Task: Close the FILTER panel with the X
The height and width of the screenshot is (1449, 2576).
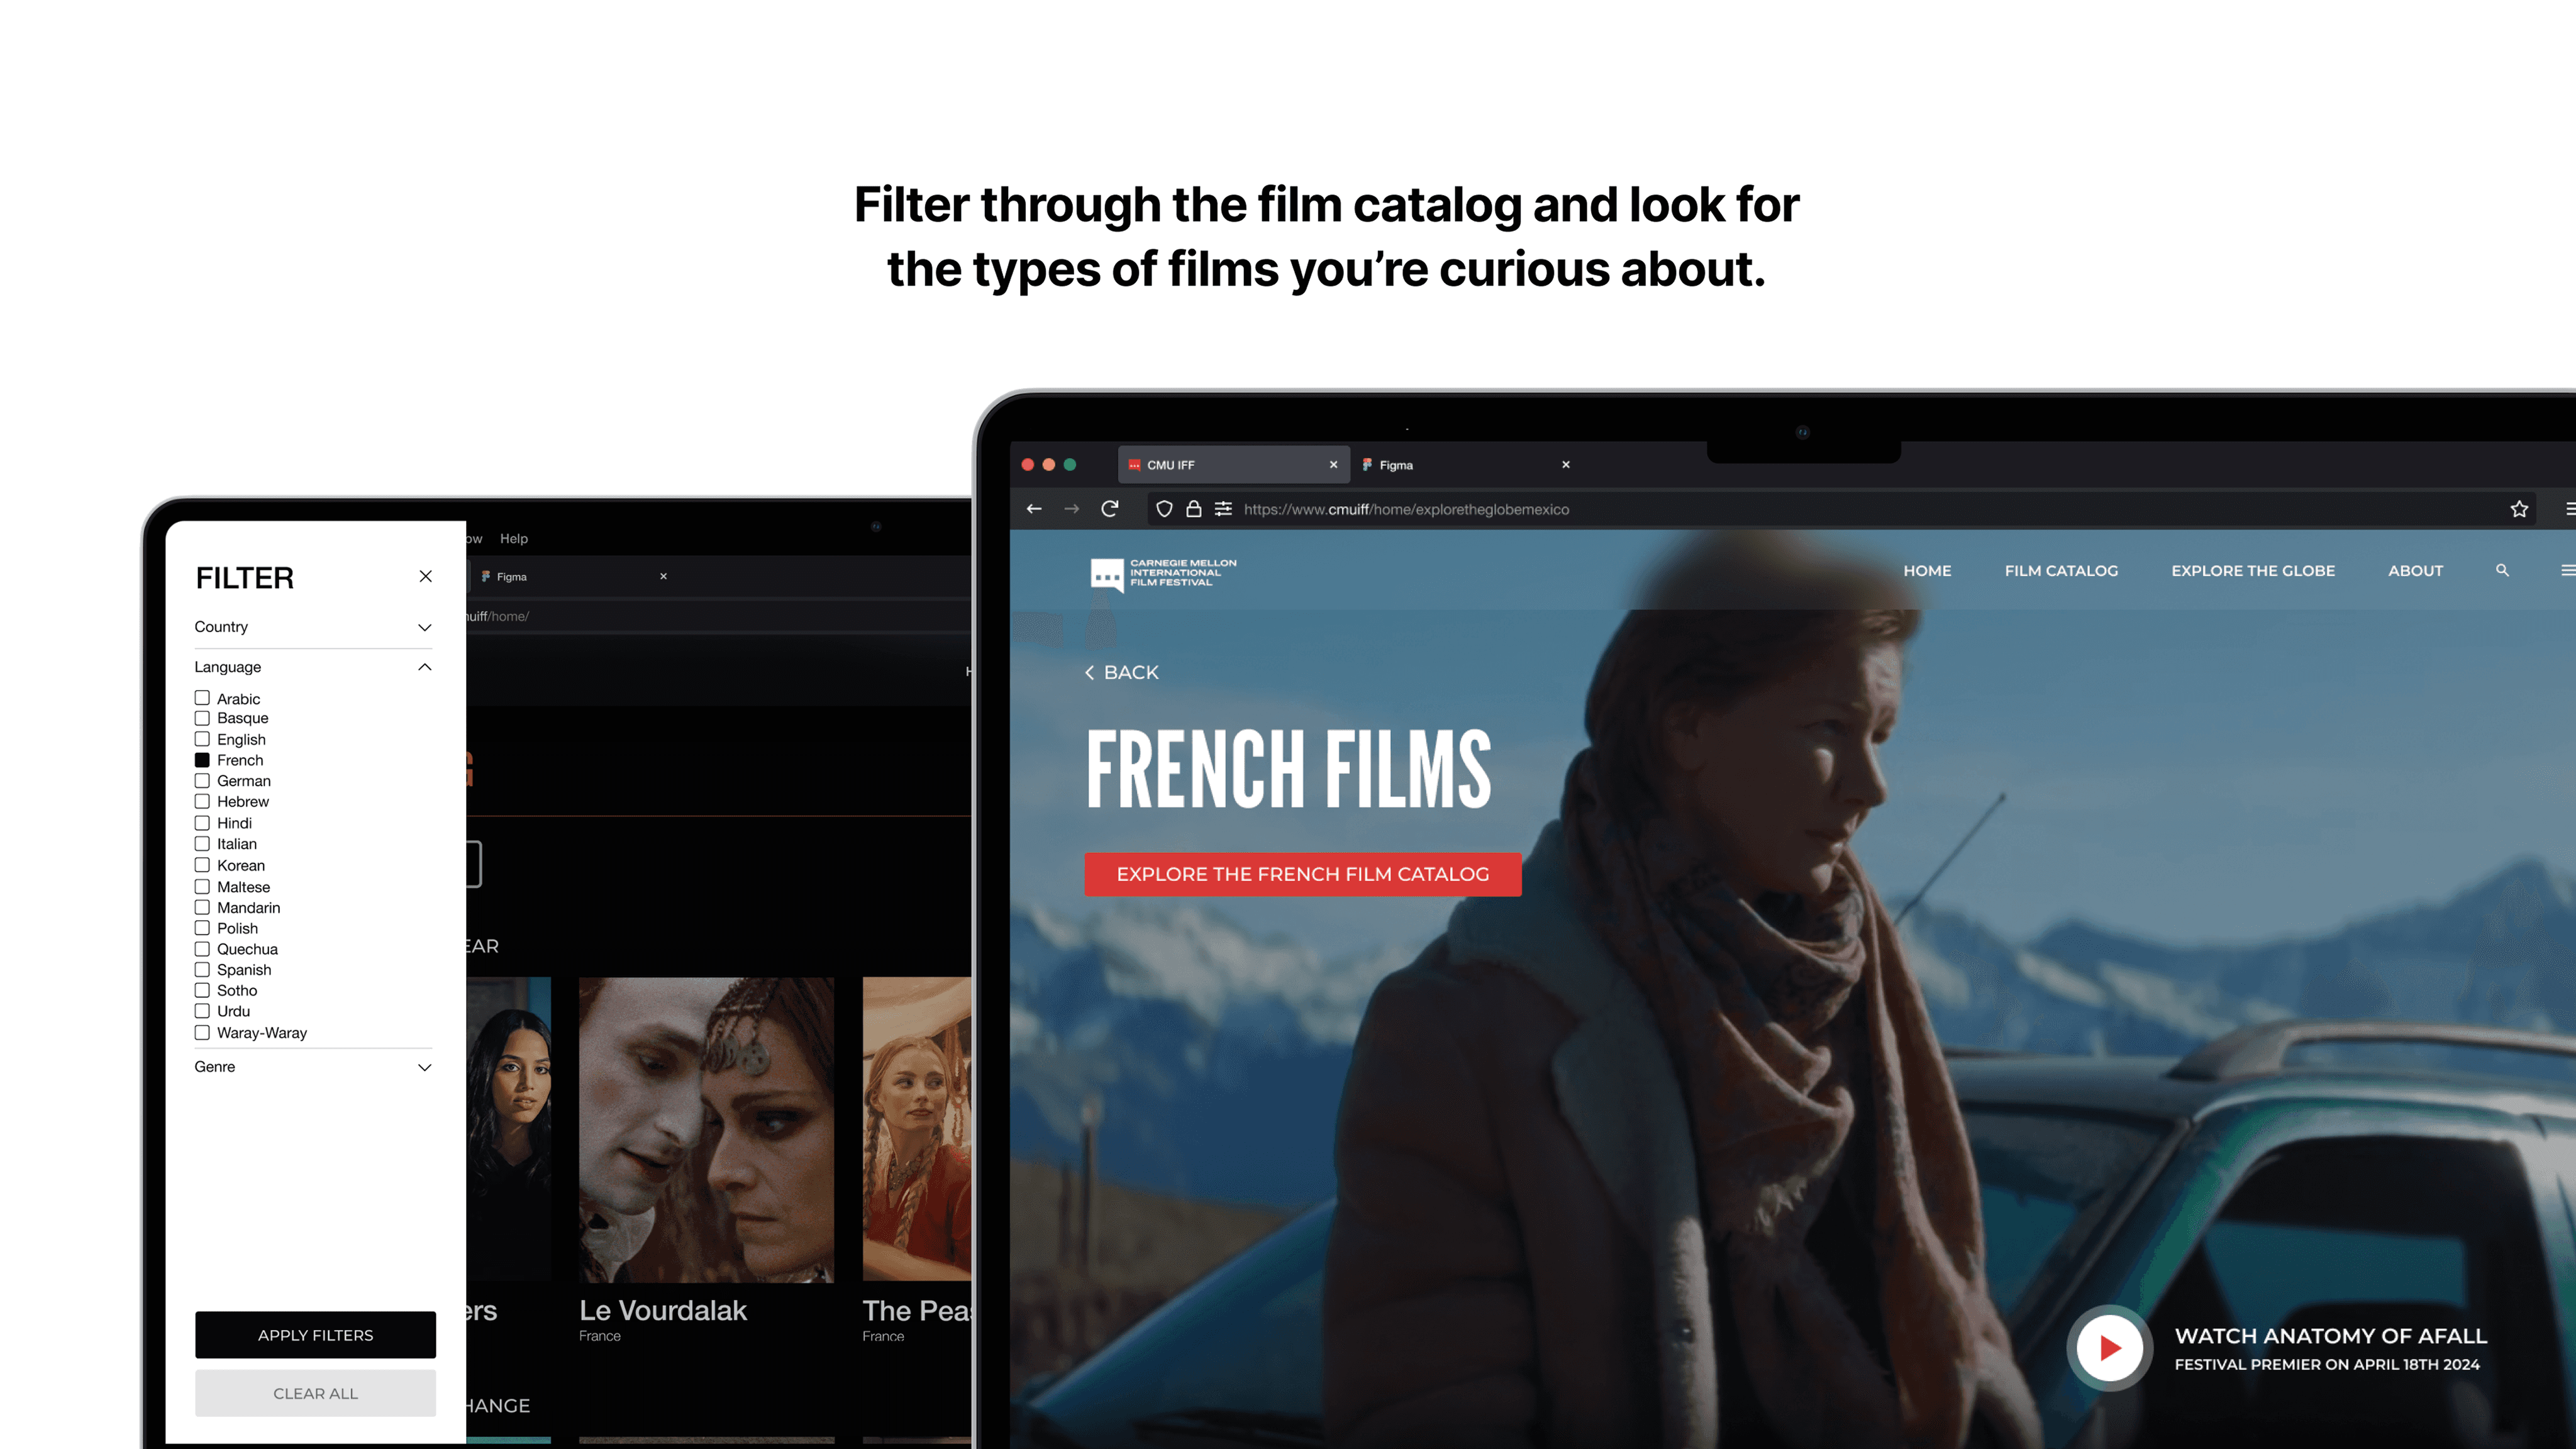Action: (425, 576)
